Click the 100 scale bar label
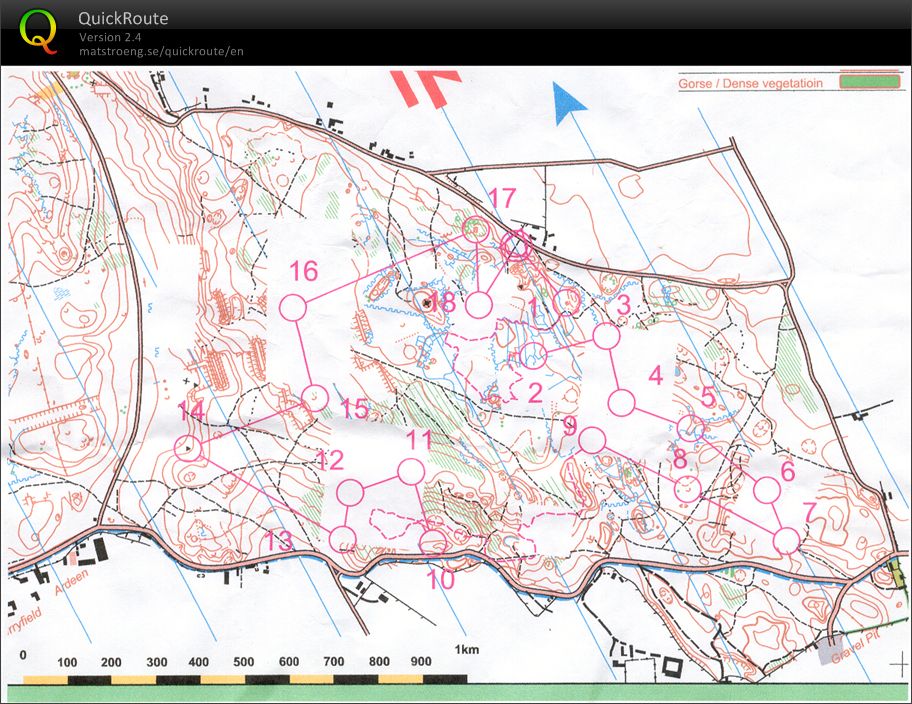 pos(67,663)
